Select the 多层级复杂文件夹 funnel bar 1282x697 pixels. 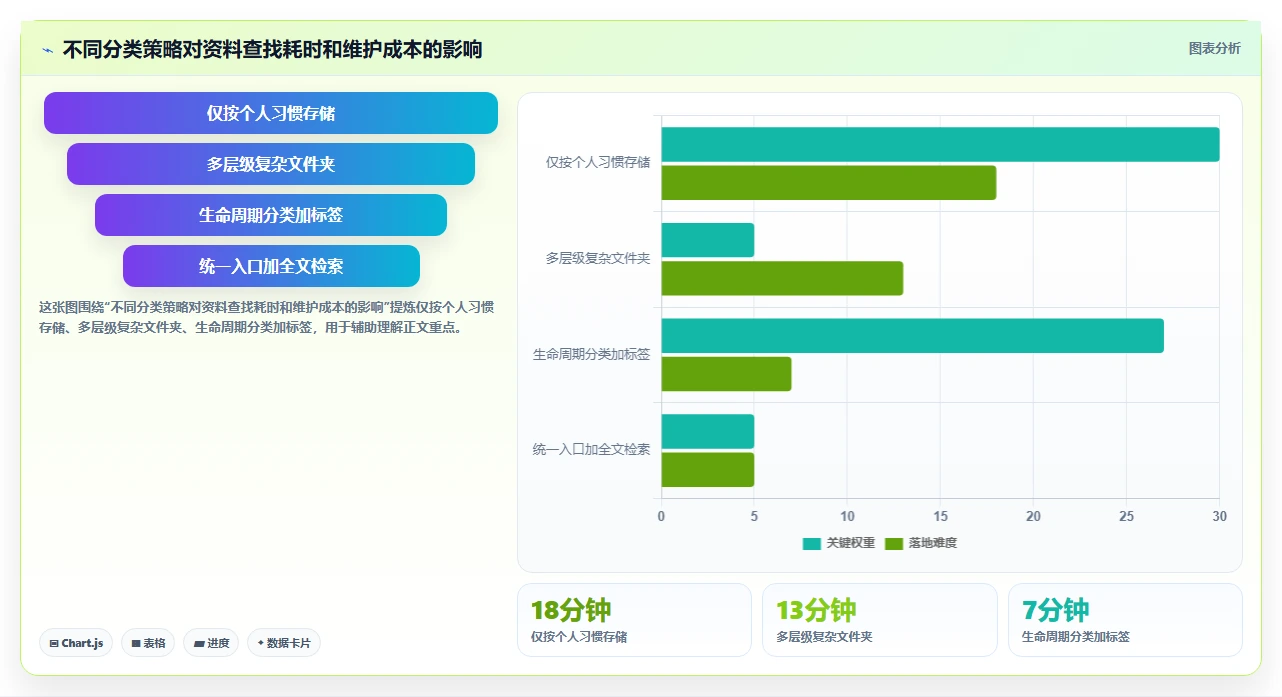pos(271,164)
